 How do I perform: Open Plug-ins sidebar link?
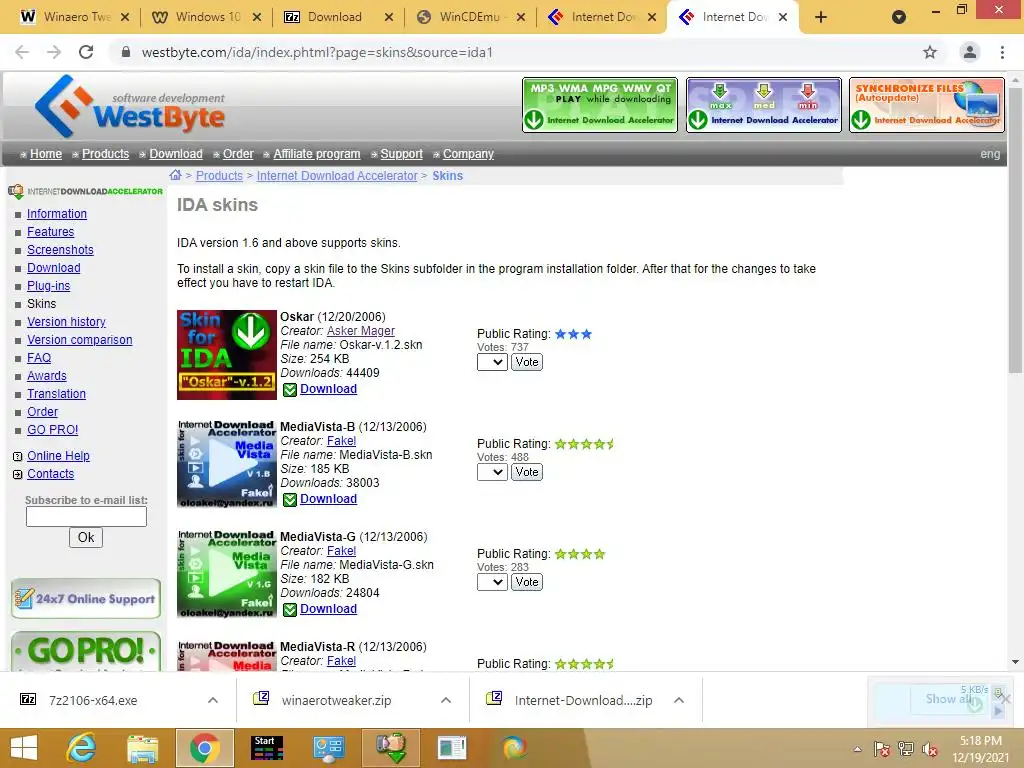coord(48,286)
